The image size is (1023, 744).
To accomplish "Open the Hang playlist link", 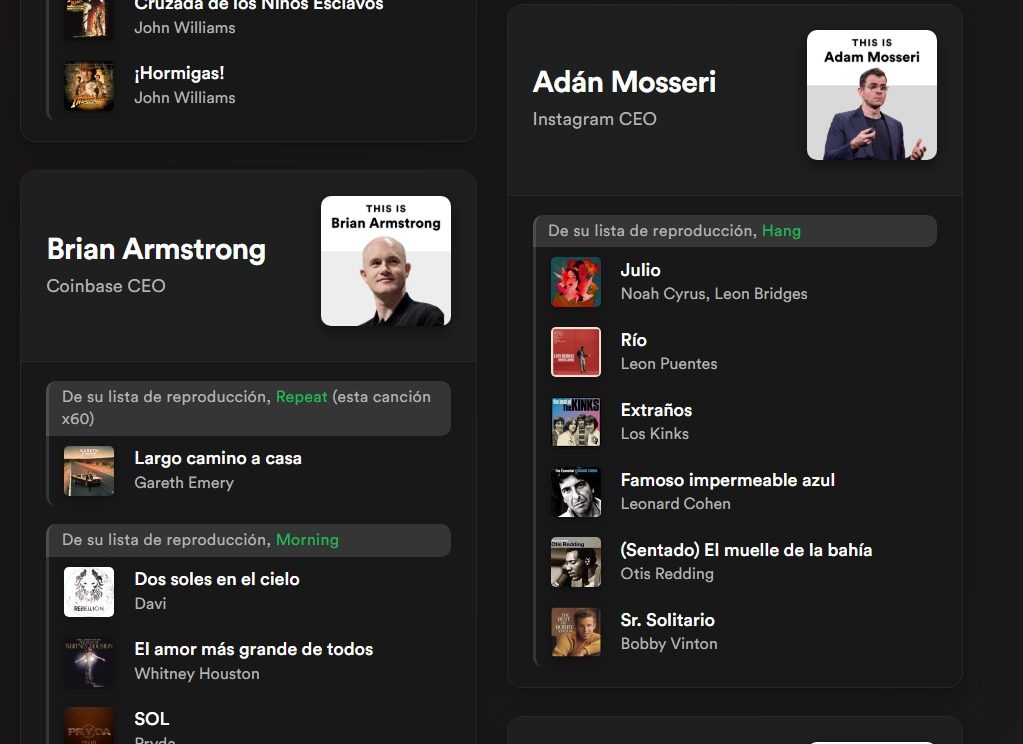I will [781, 231].
